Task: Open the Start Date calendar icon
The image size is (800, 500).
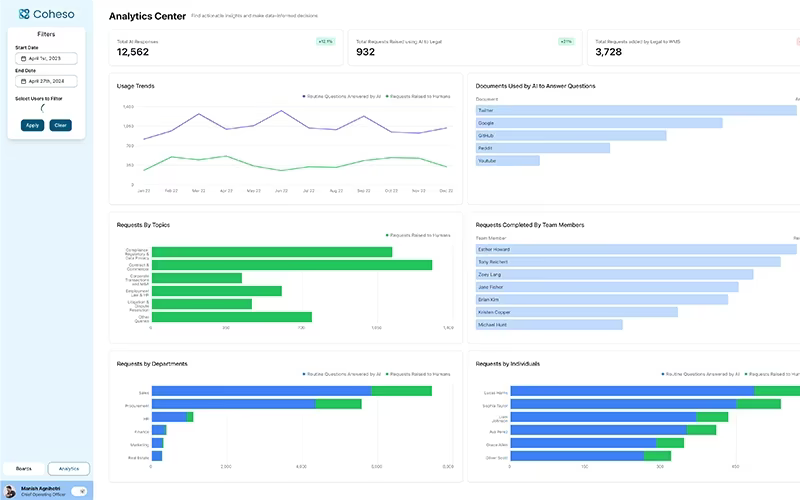Action: 23,59
